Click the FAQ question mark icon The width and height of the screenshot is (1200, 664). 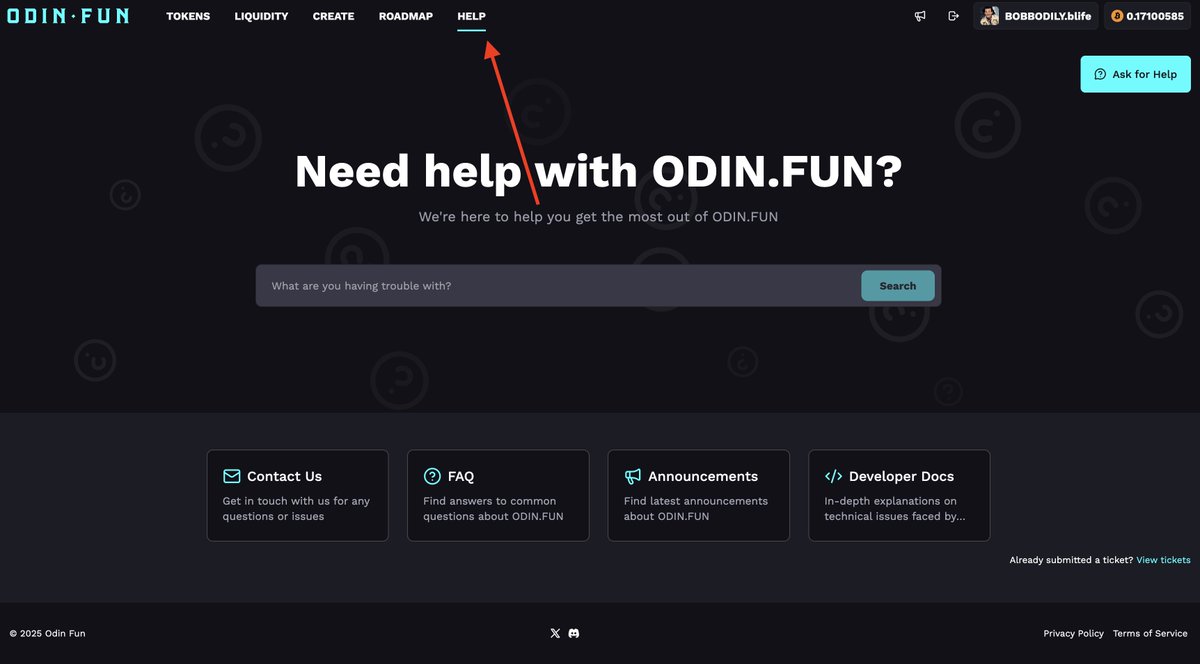[432, 476]
